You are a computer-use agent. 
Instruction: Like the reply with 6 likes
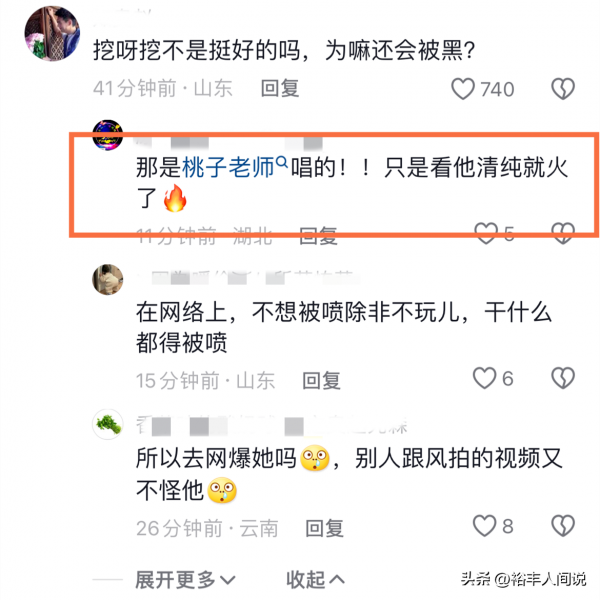[x=484, y=378]
